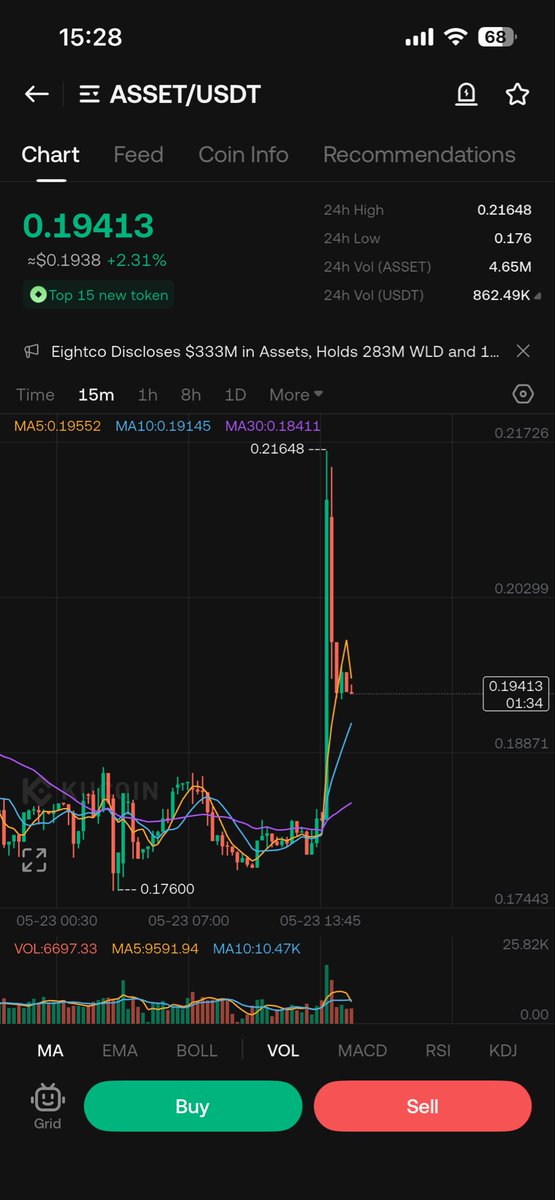Toggle the EMA indicator

pyautogui.click(x=120, y=1051)
